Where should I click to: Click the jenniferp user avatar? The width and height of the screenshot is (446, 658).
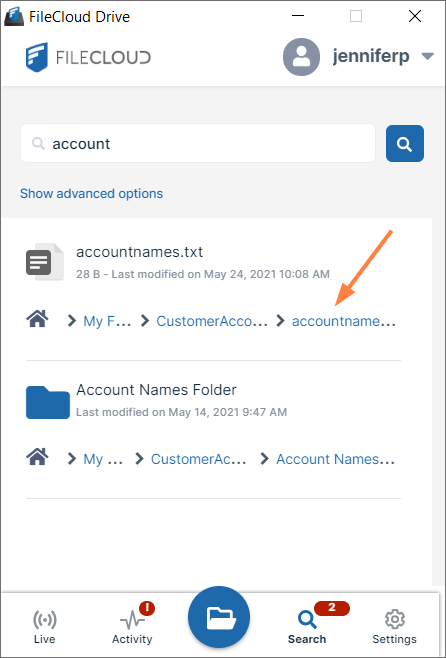tap(301, 57)
